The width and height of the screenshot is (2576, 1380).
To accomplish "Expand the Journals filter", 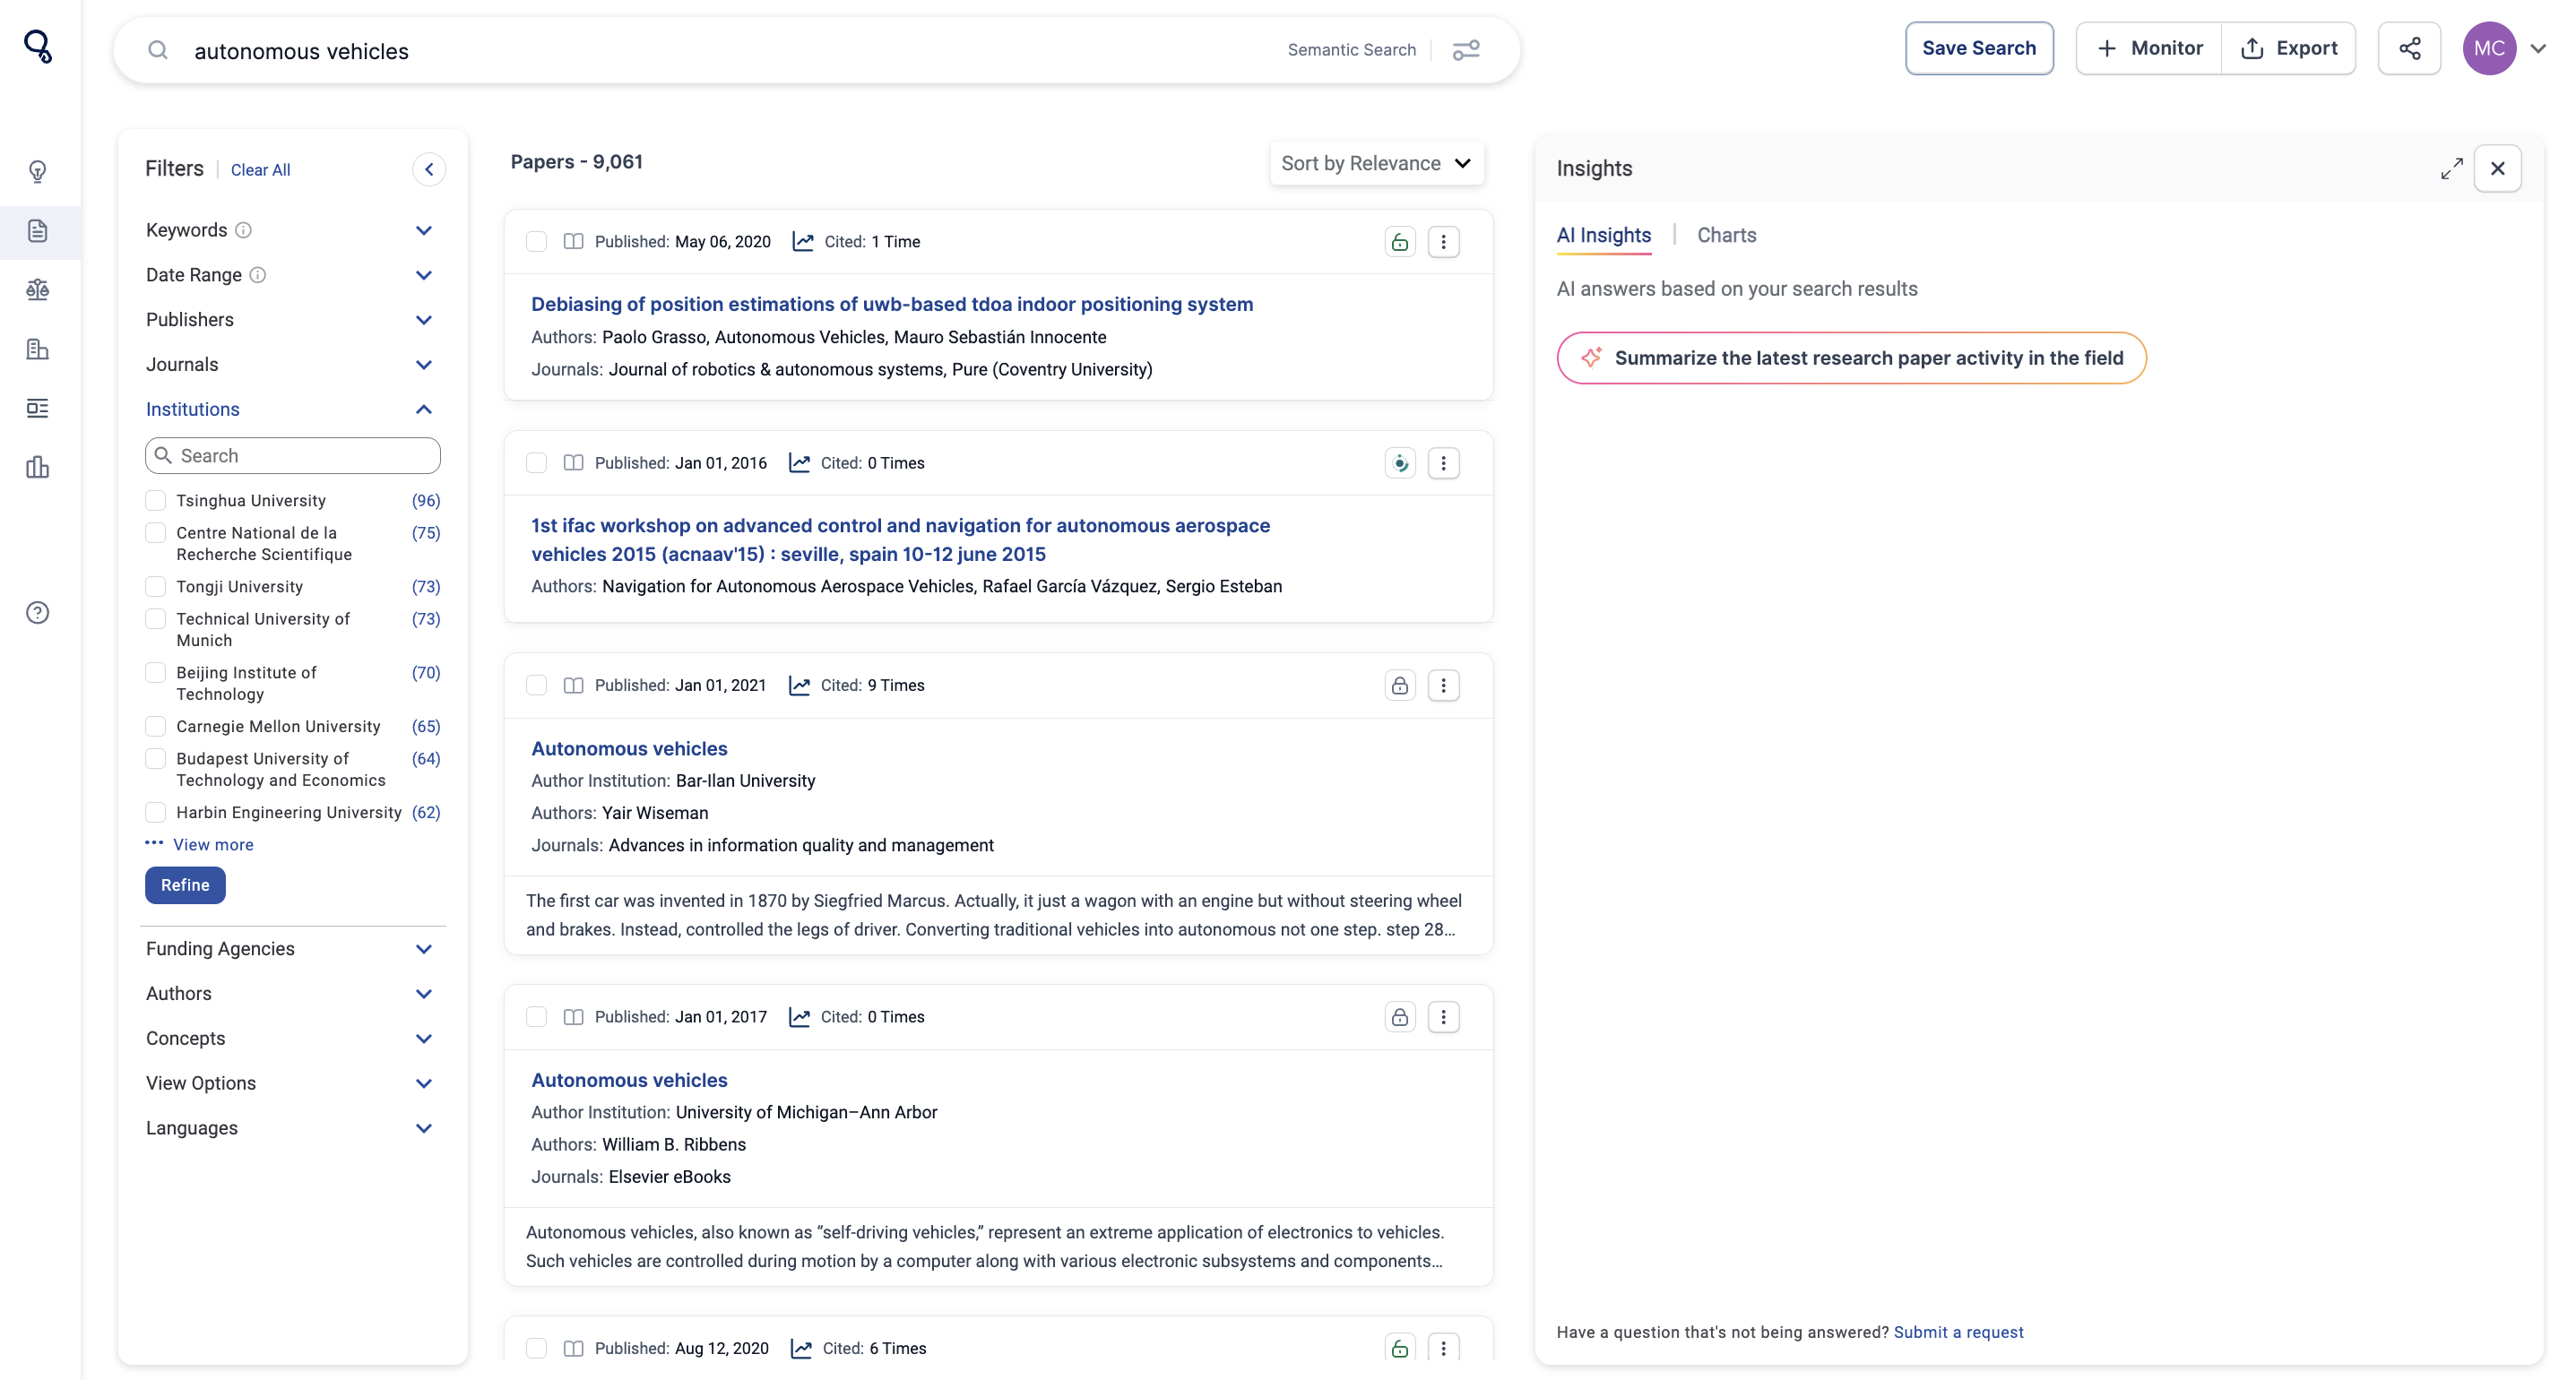I will click(x=424, y=365).
